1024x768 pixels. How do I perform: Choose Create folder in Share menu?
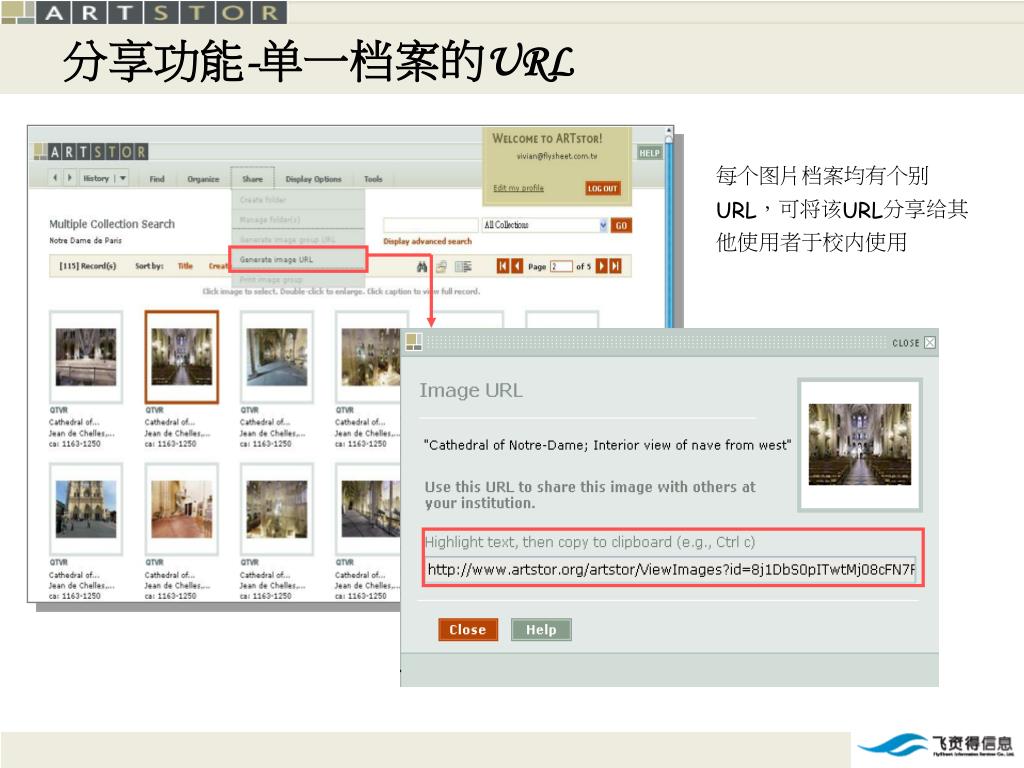tap(298, 200)
